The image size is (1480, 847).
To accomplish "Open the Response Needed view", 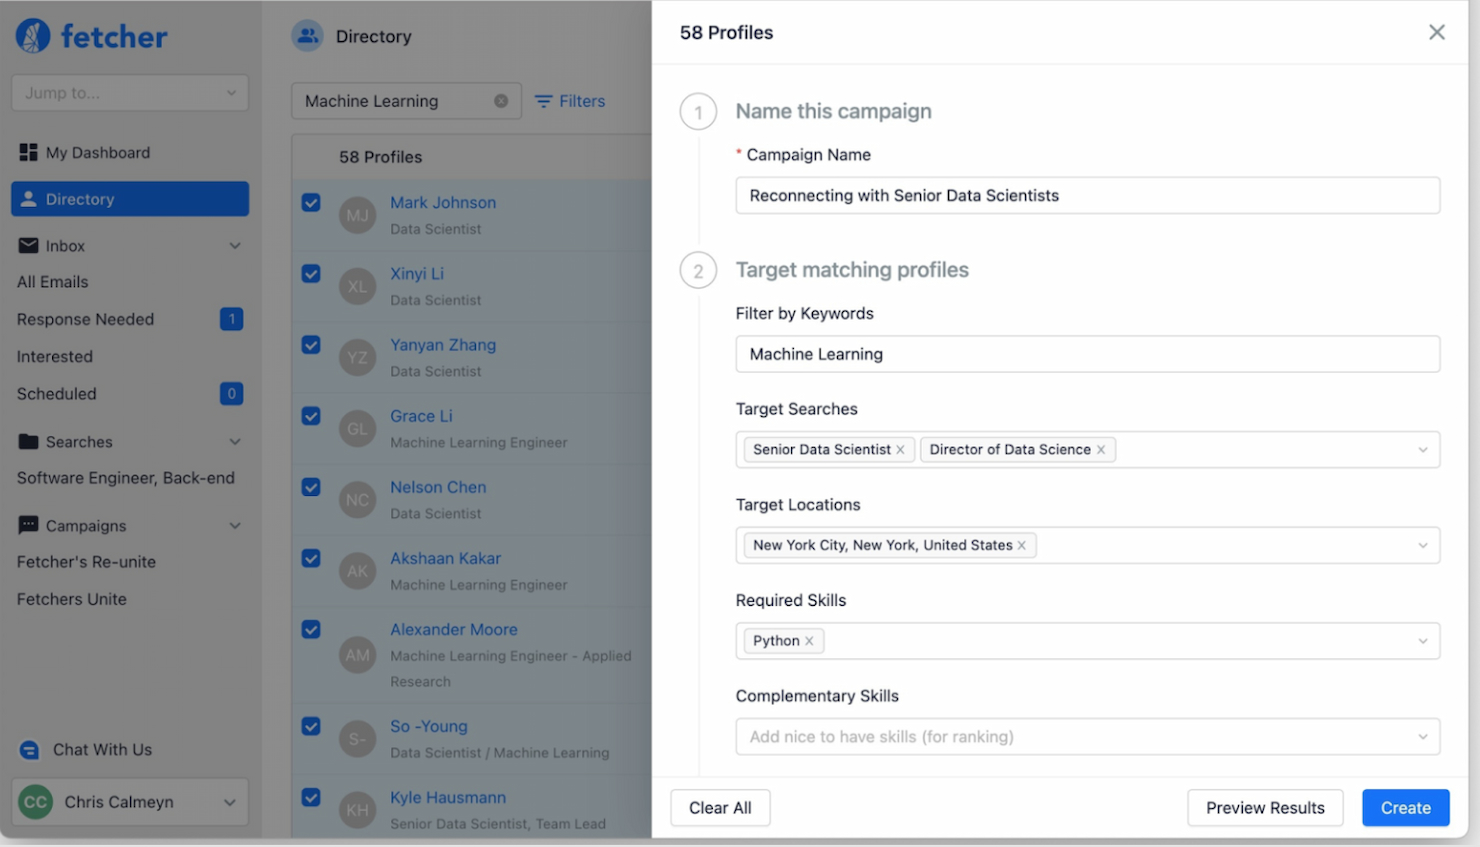I will pyautogui.click(x=85, y=319).
